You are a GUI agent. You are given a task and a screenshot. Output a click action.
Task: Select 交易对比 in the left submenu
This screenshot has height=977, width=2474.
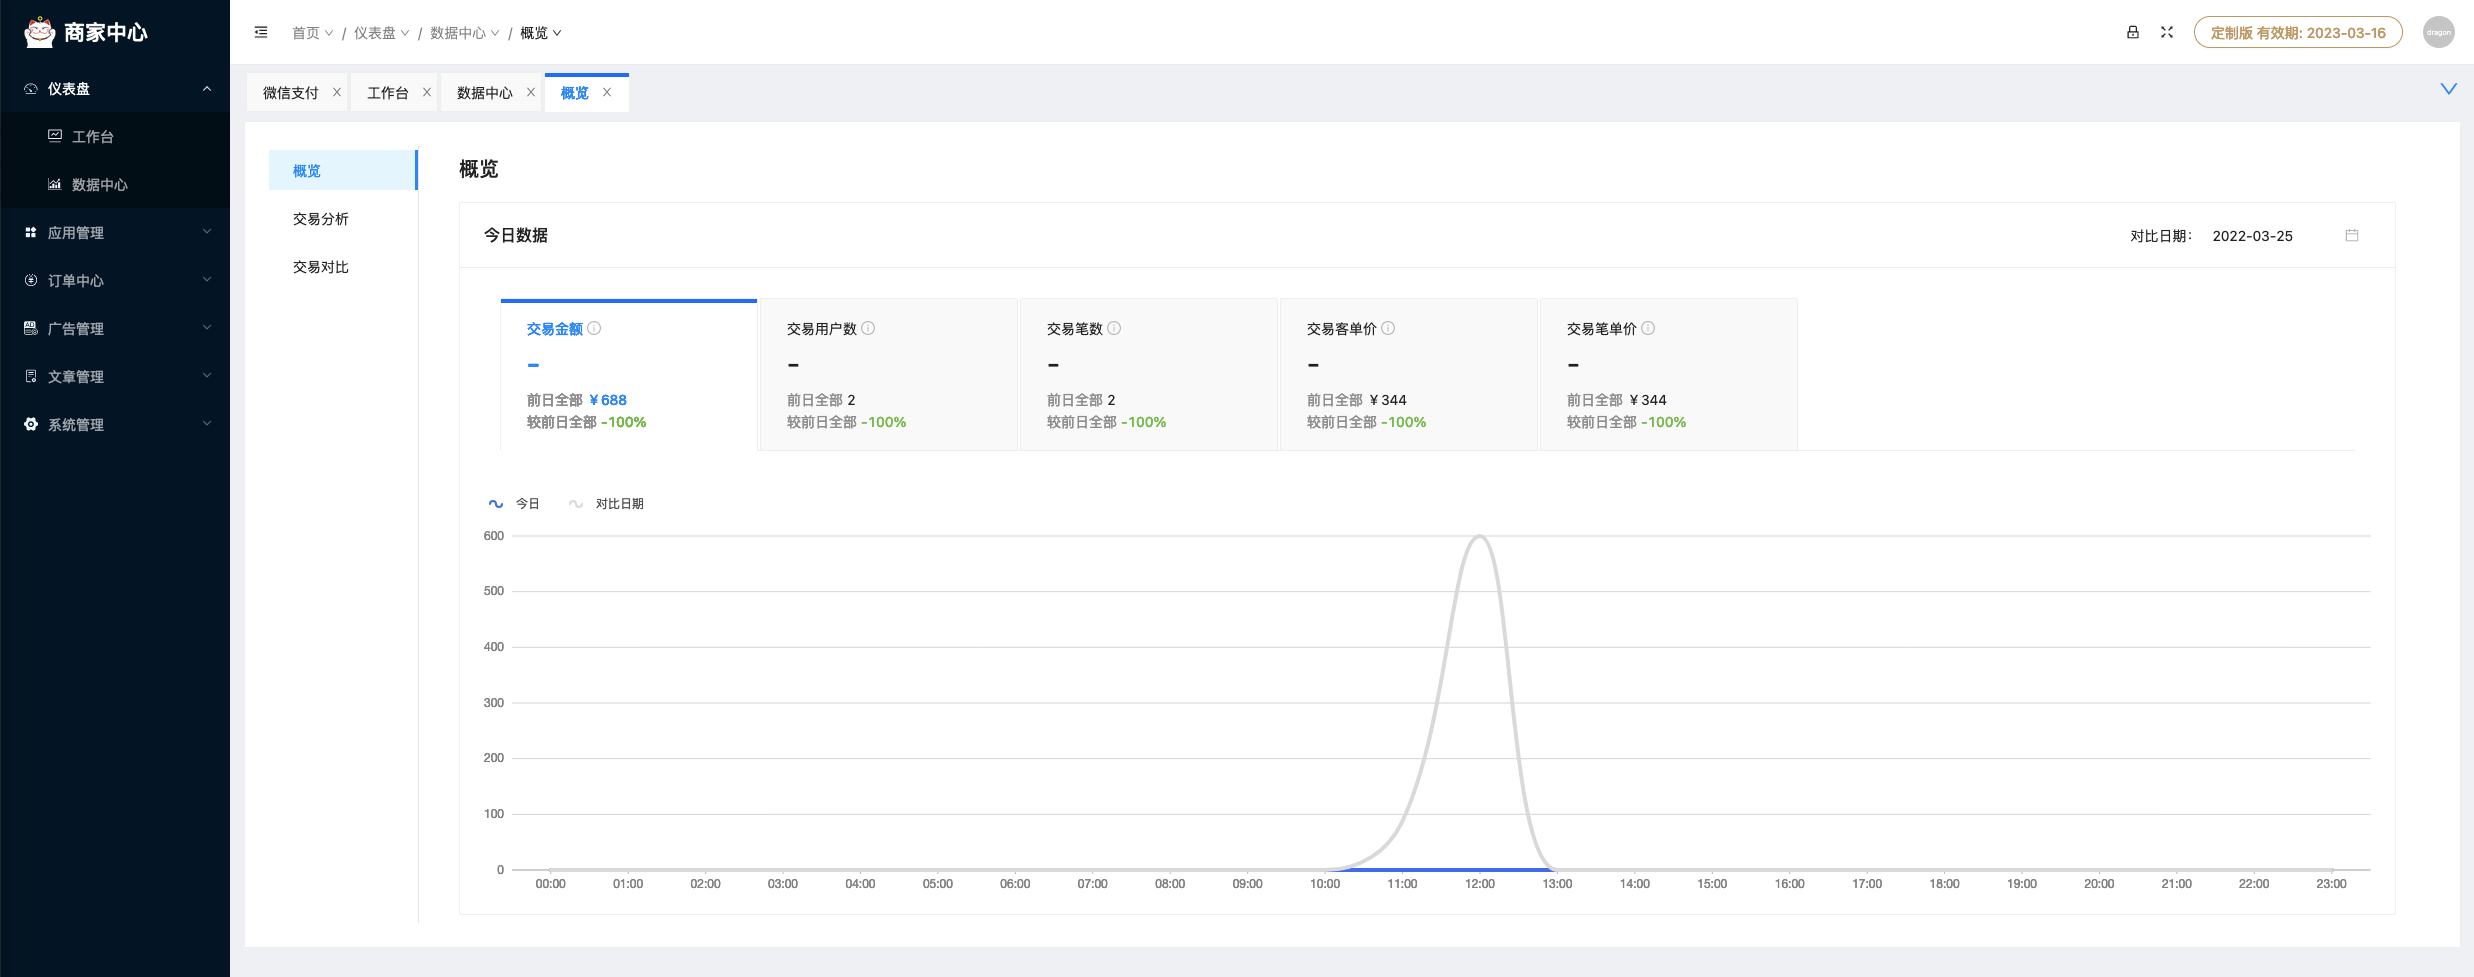(343, 266)
